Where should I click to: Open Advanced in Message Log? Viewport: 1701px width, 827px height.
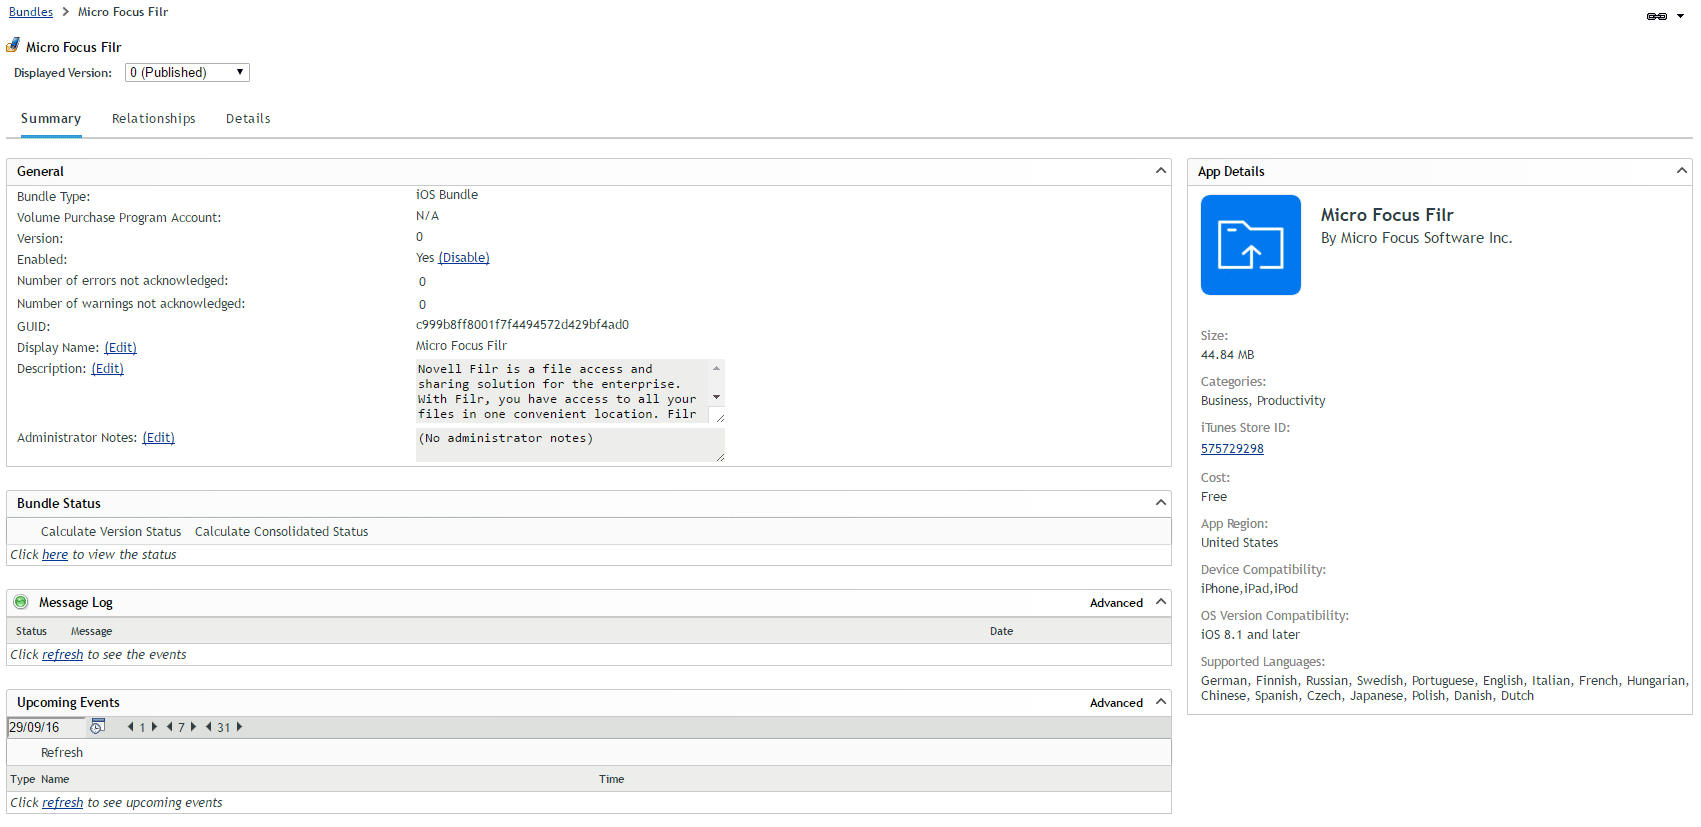[1116, 603]
